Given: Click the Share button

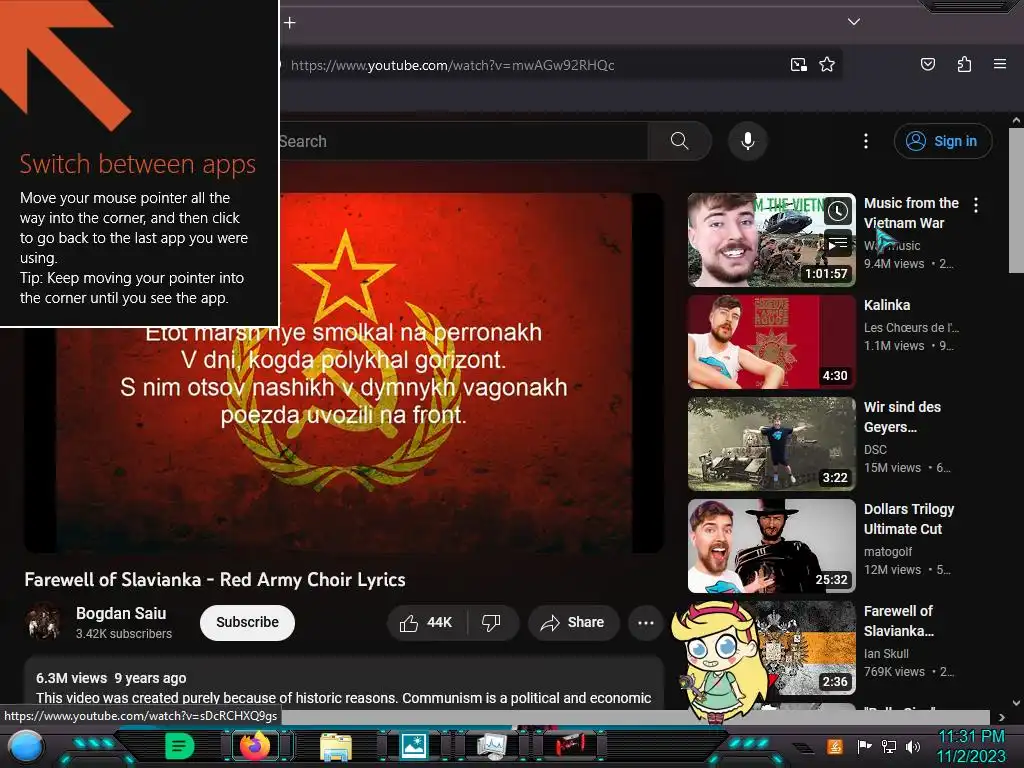Looking at the screenshot, I should coord(572,622).
